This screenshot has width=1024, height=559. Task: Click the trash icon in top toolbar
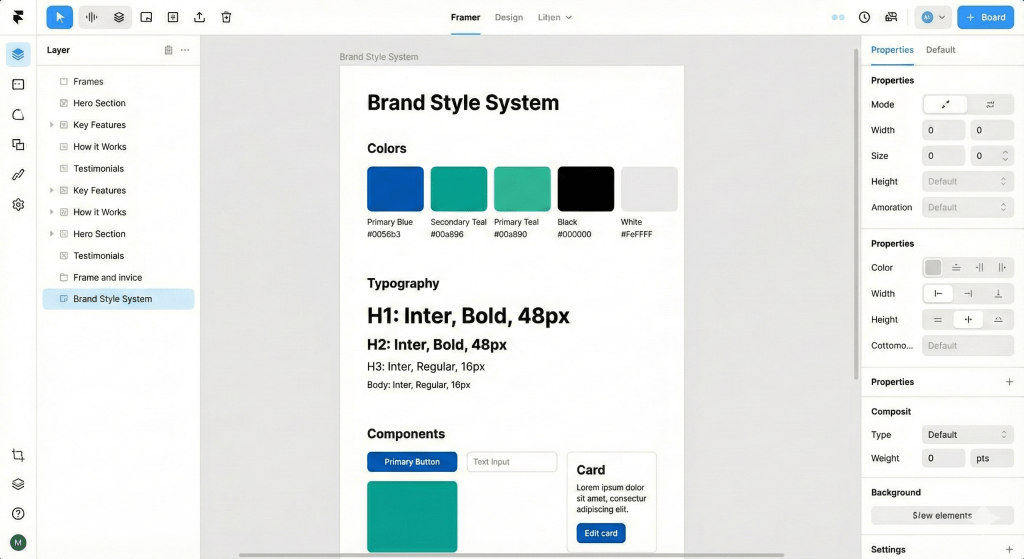(x=226, y=17)
